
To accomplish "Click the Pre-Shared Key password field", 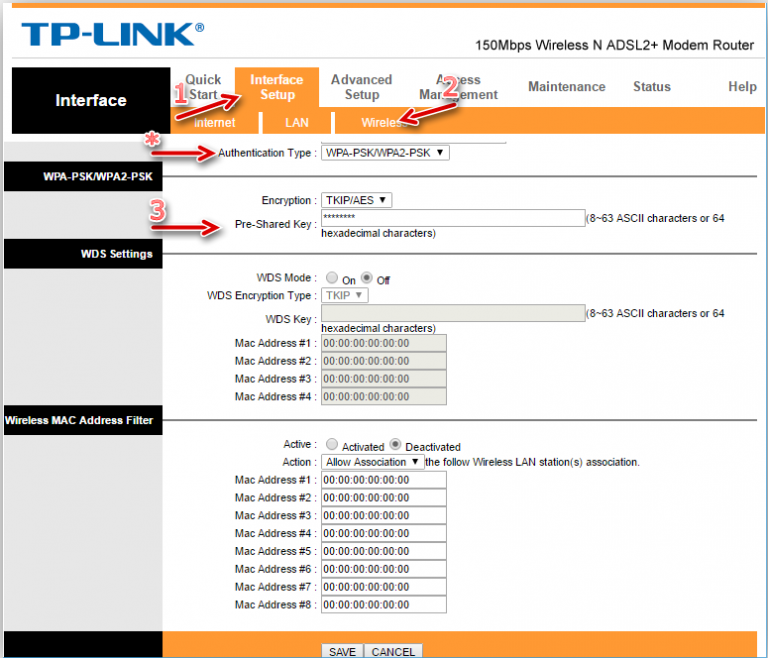I will pos(453,218).
